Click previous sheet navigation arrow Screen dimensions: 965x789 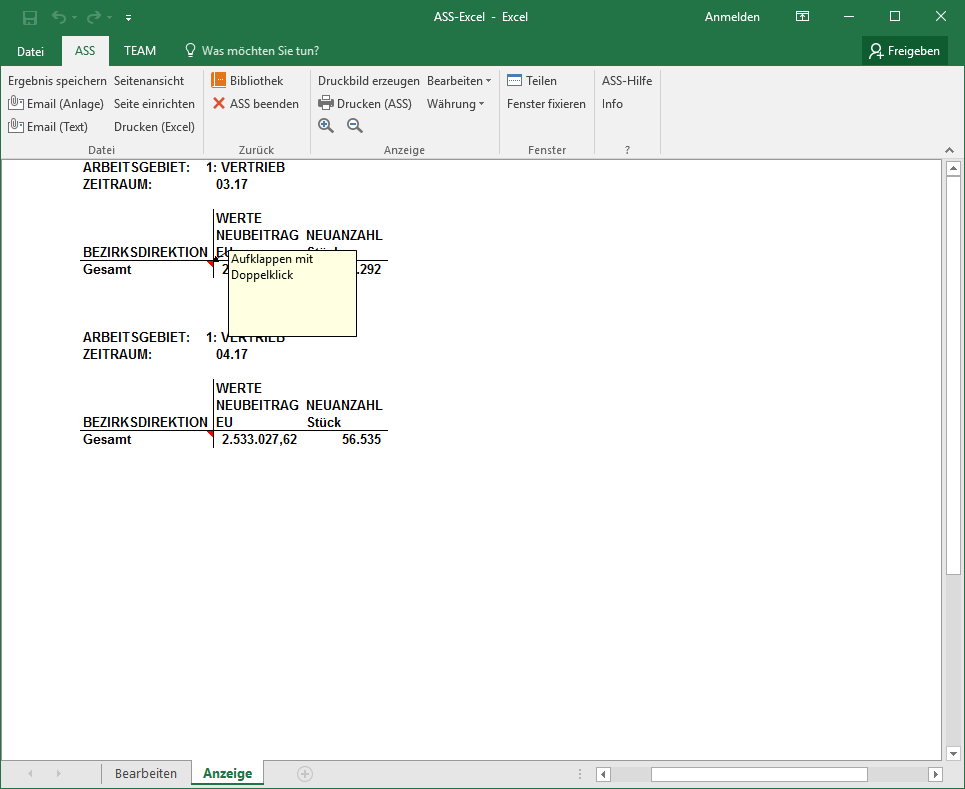click(30, 774)
